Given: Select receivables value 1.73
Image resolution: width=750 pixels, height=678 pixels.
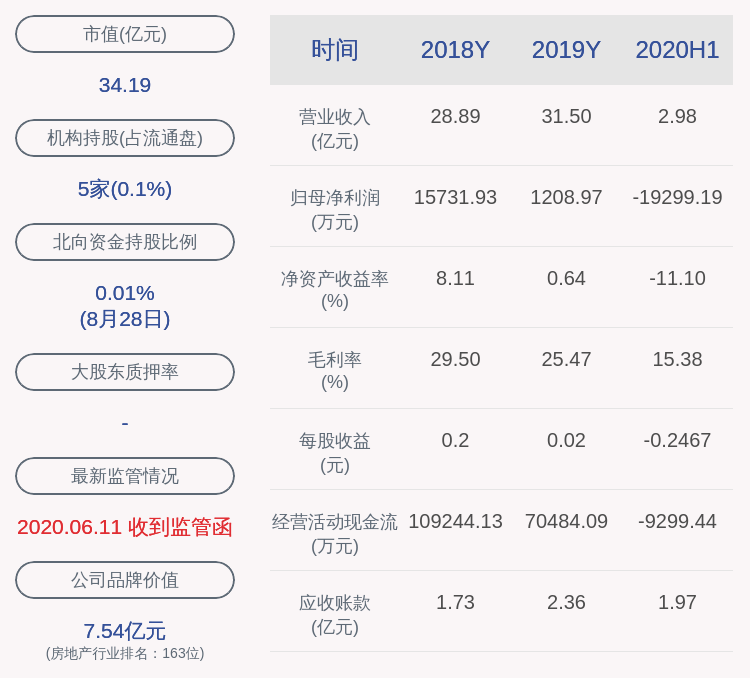Looking at the screenshot, I should pos(455,602).
